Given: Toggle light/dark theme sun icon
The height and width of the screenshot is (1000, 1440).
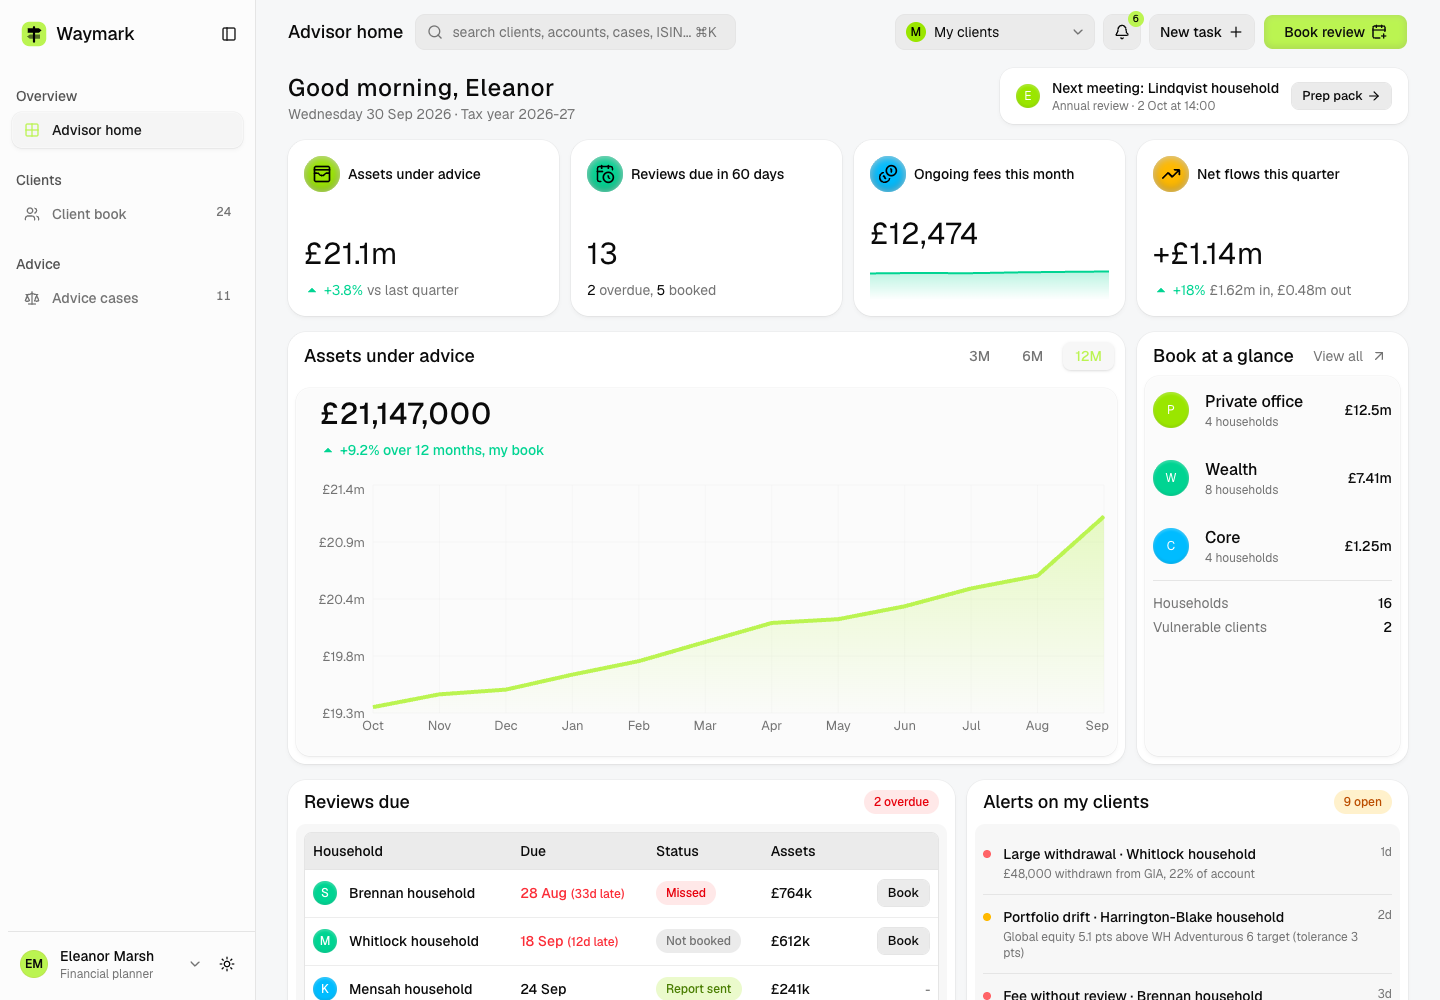Looking at the screenshot, I should 227,964.
